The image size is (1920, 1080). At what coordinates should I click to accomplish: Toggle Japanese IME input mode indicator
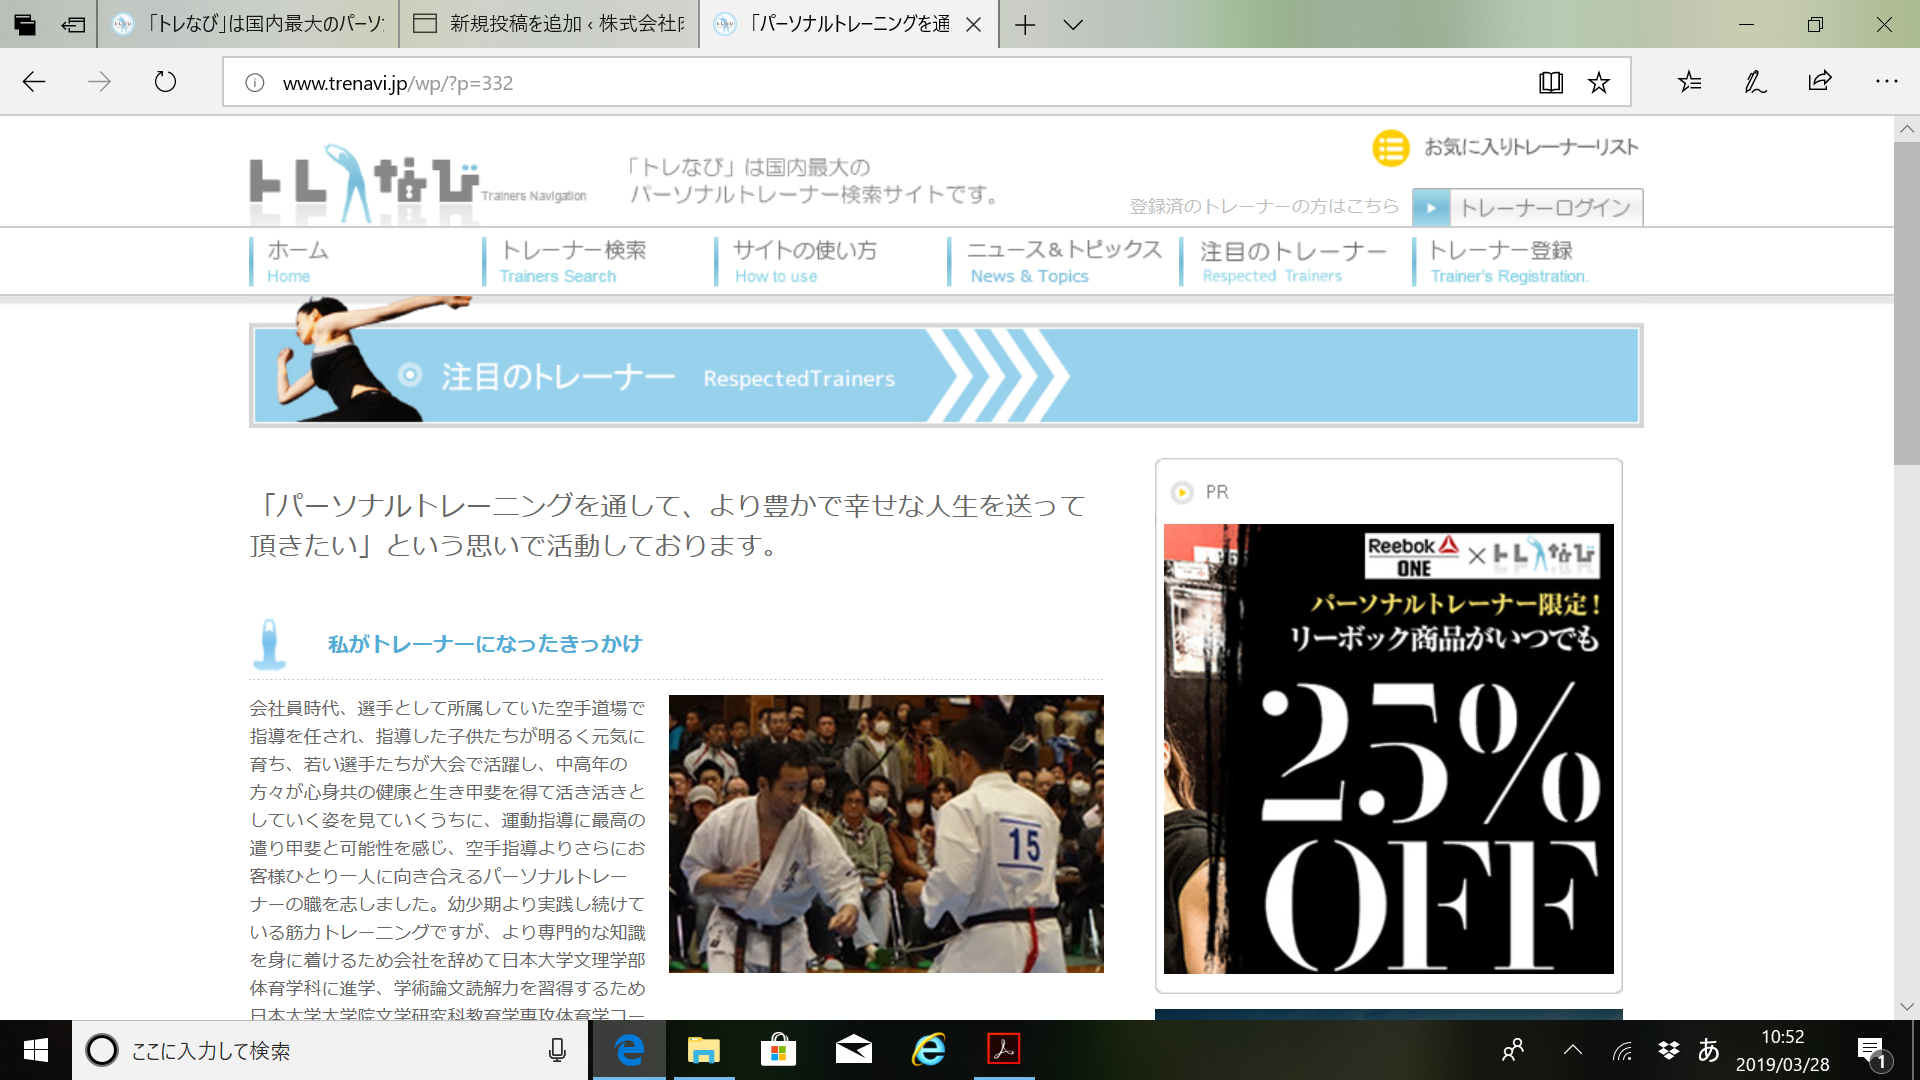click(x=1708, y=1050)
